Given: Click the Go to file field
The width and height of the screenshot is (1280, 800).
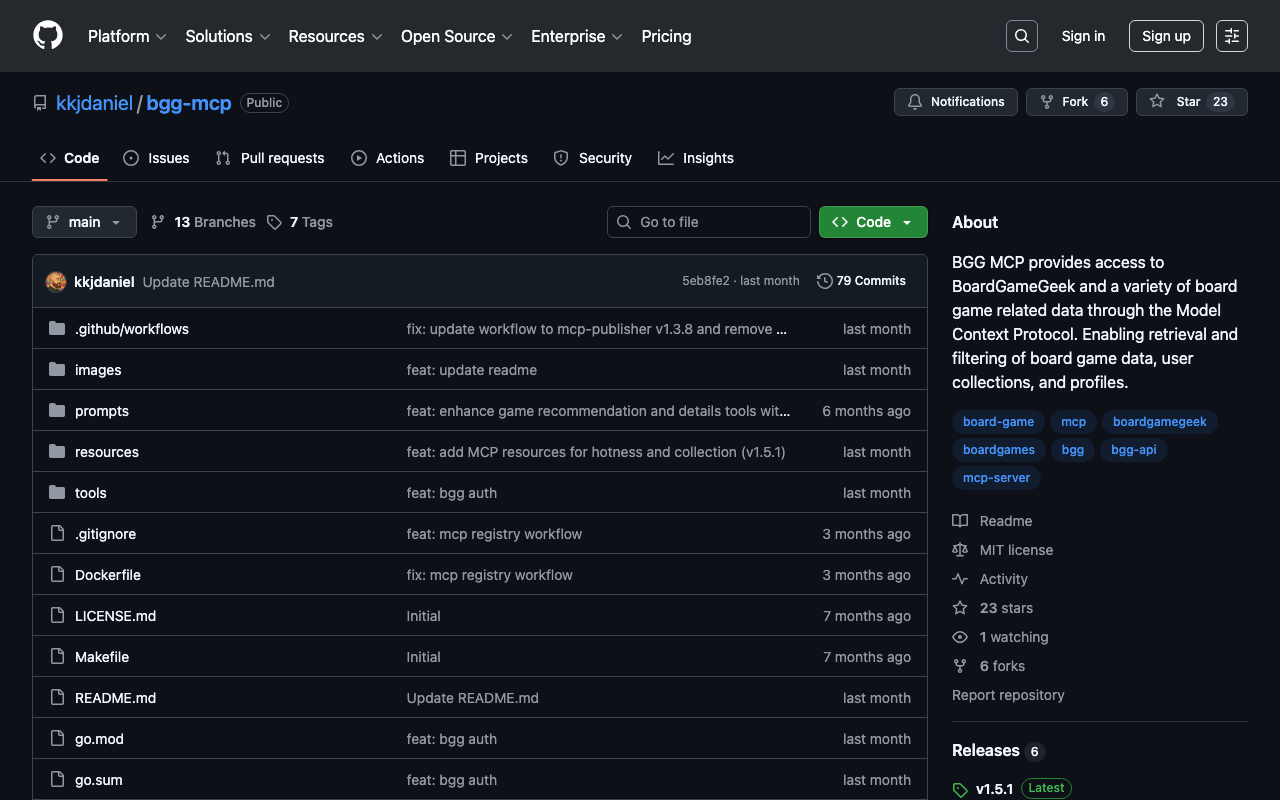Looking at the screenshot, I should [x=709, y=222].
